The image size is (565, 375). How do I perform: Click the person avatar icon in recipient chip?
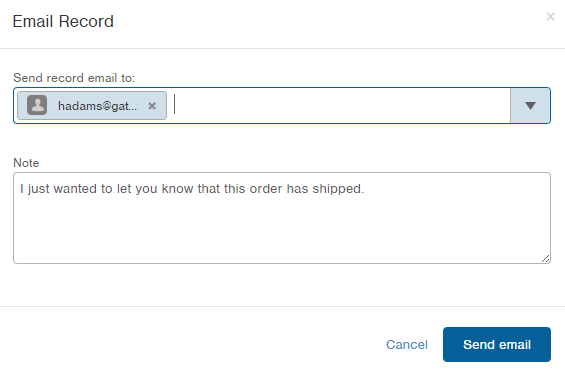(37, 105)
